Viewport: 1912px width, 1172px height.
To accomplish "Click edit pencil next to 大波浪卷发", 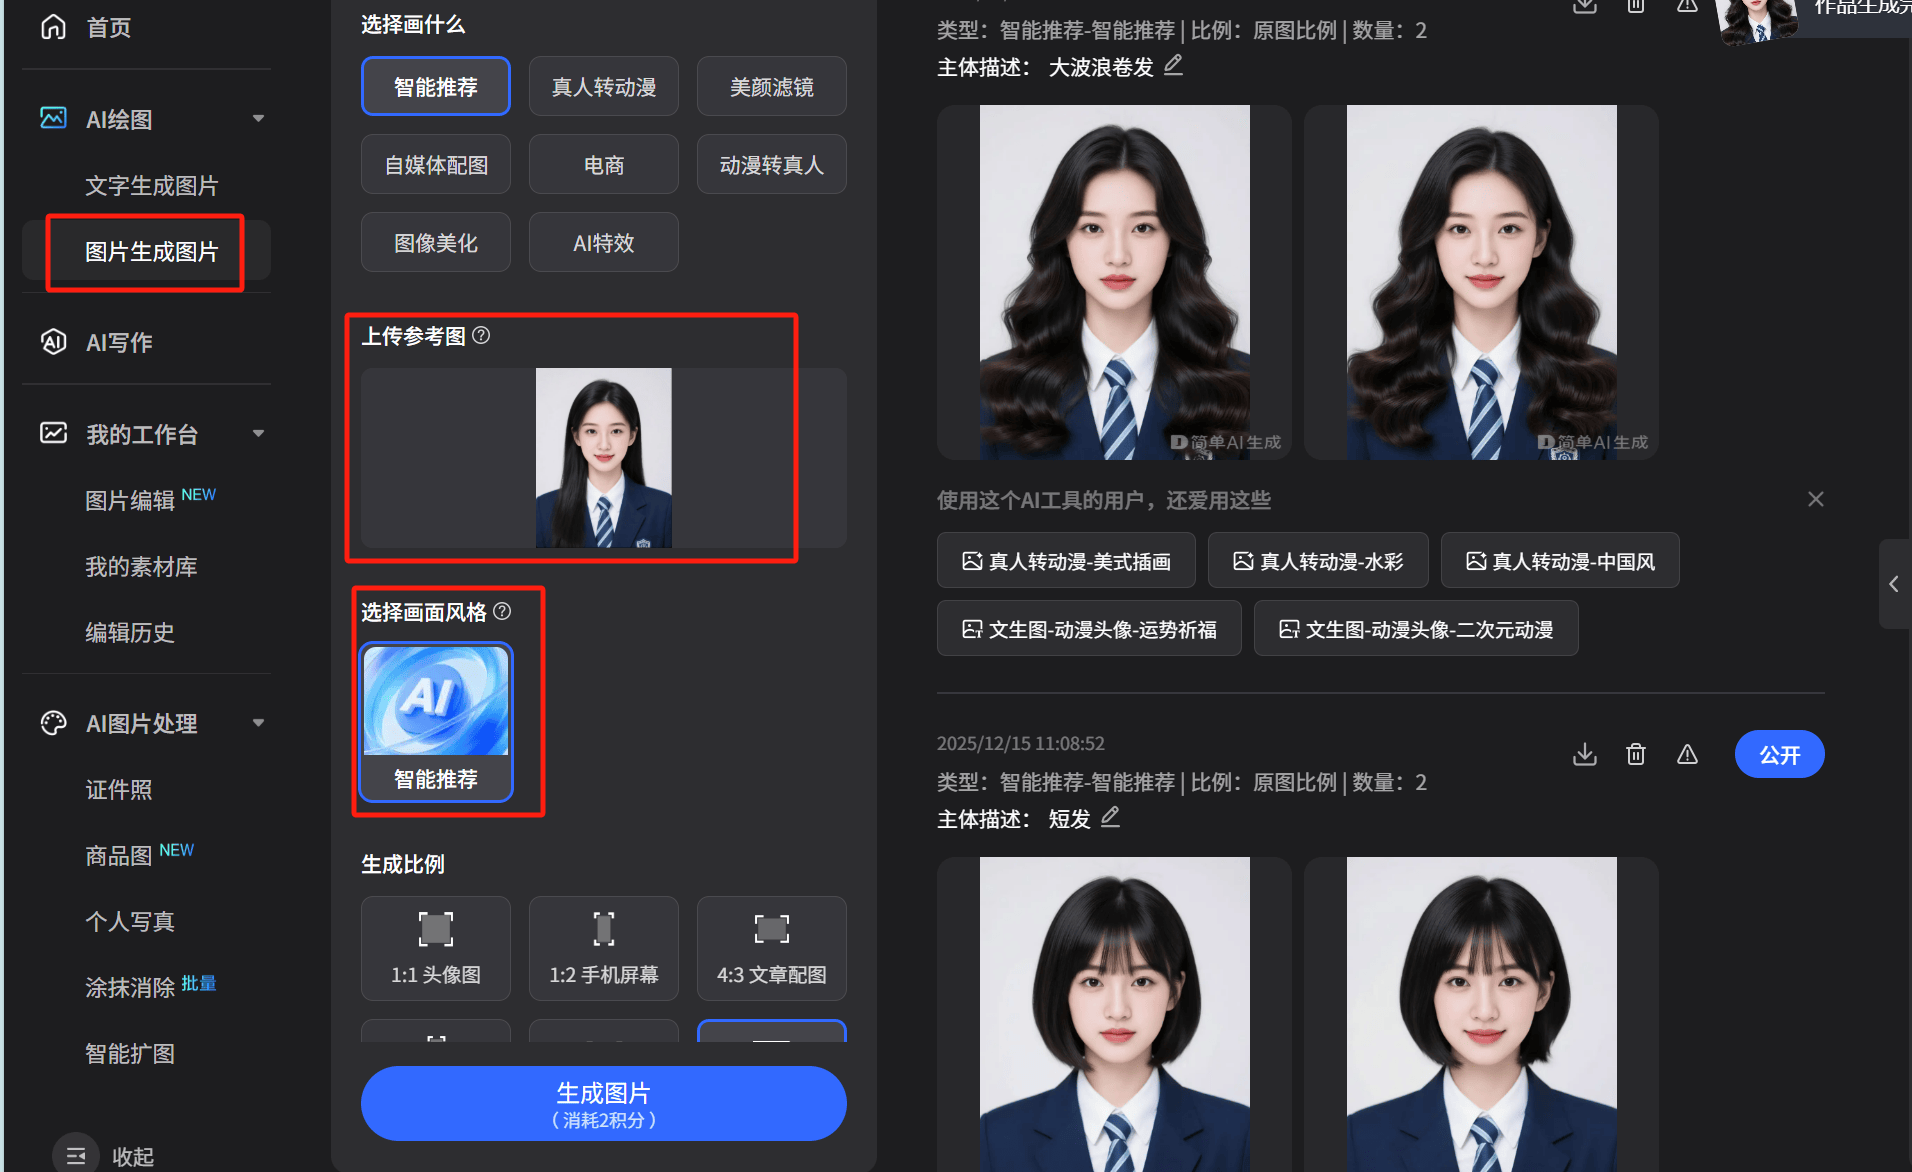I will 1173,66.
